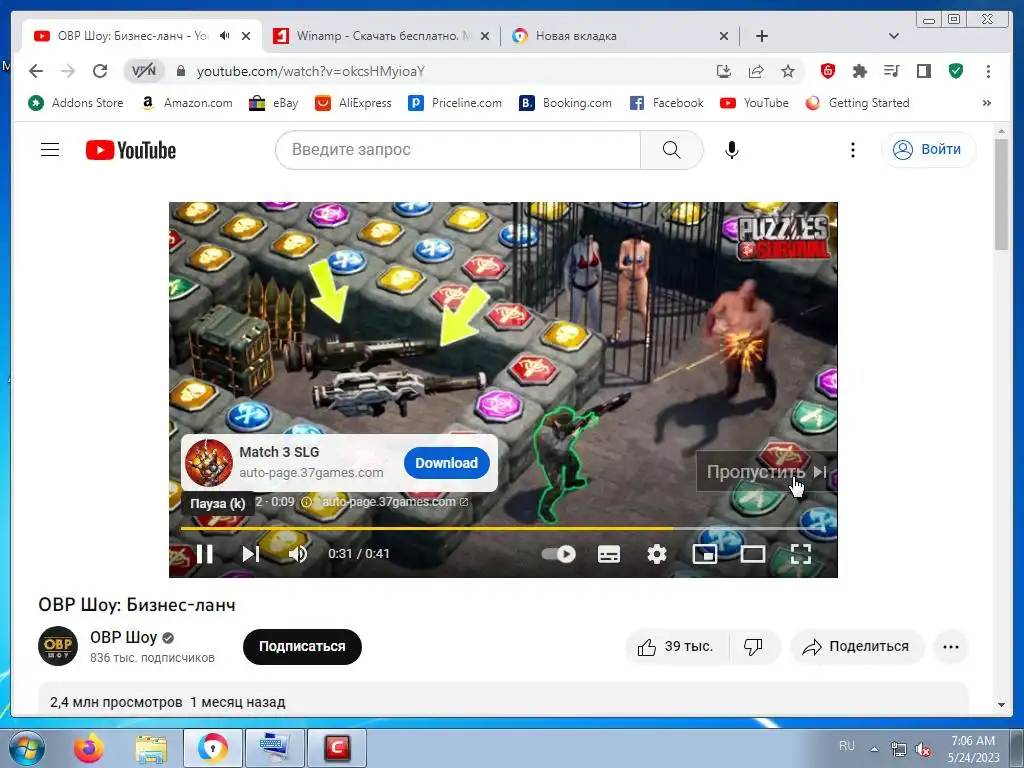Open the auto-page.37games.com ad link below the card

[x=395, y=502]
